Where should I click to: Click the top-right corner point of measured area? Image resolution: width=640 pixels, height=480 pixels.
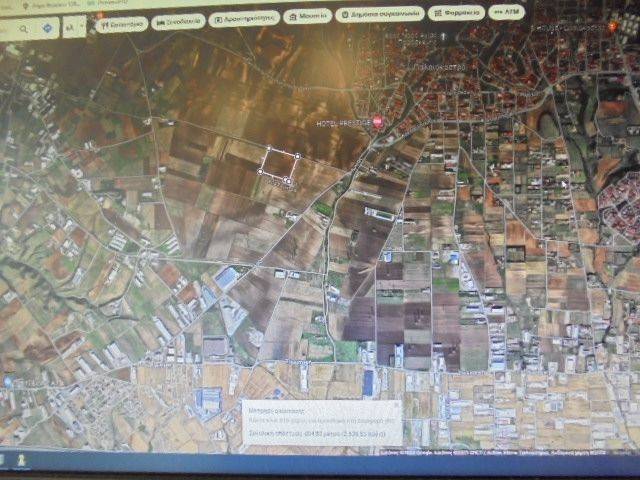298,156
